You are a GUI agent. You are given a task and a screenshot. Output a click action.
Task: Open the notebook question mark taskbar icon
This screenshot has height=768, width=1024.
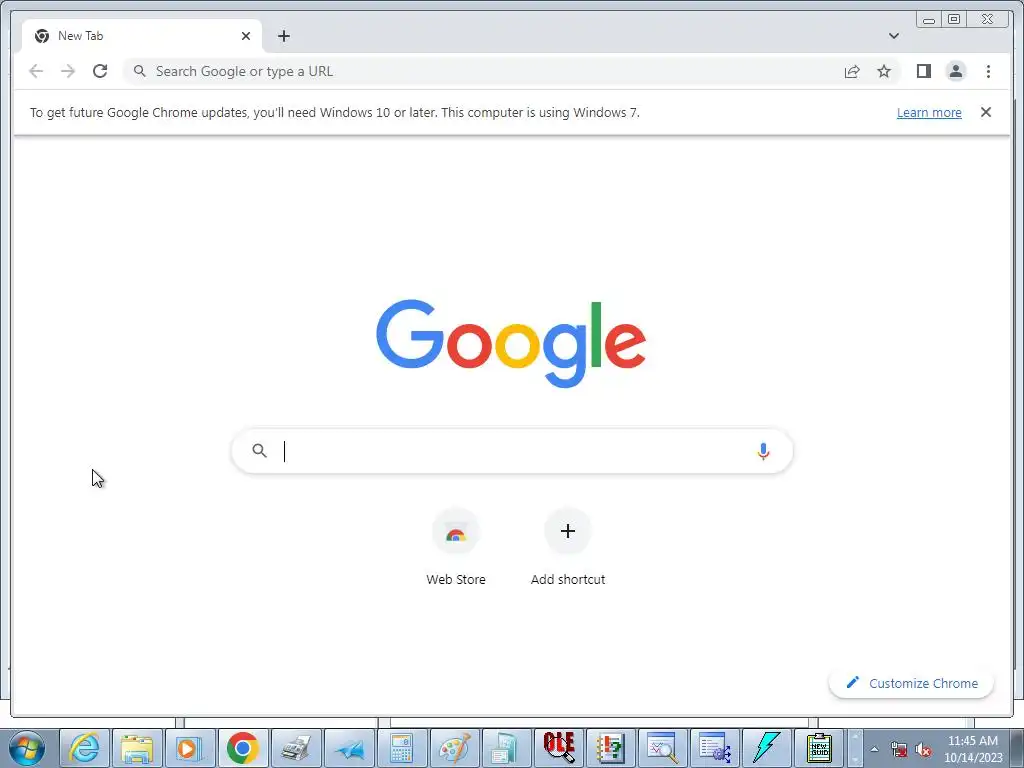coord(612,748)
